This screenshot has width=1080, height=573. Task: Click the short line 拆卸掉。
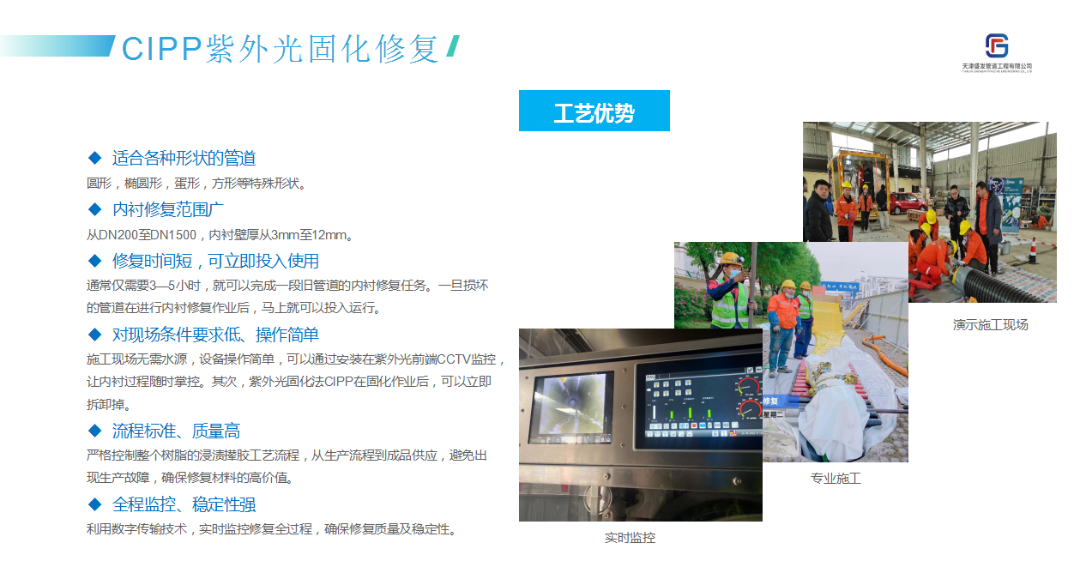[109, 404]
